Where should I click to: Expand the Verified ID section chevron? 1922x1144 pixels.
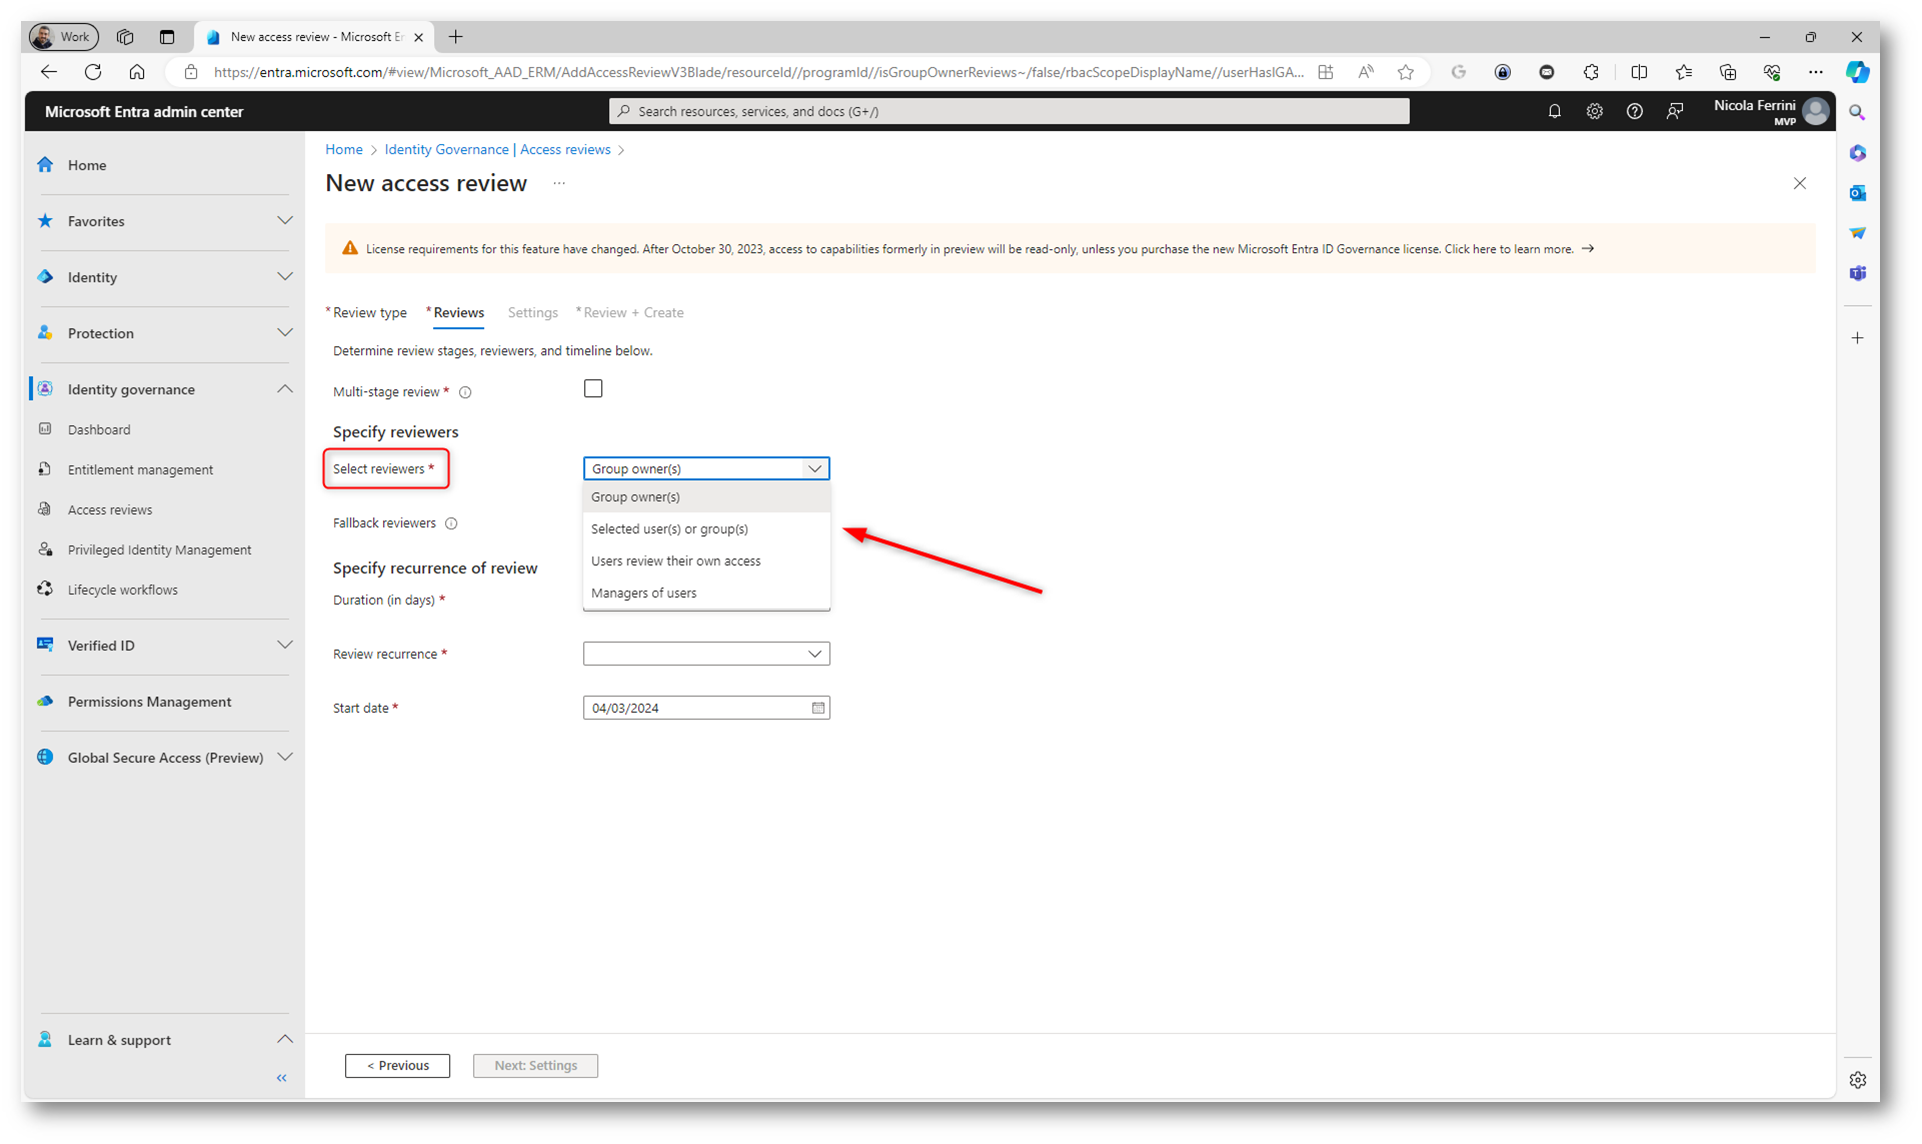[285, 645]
